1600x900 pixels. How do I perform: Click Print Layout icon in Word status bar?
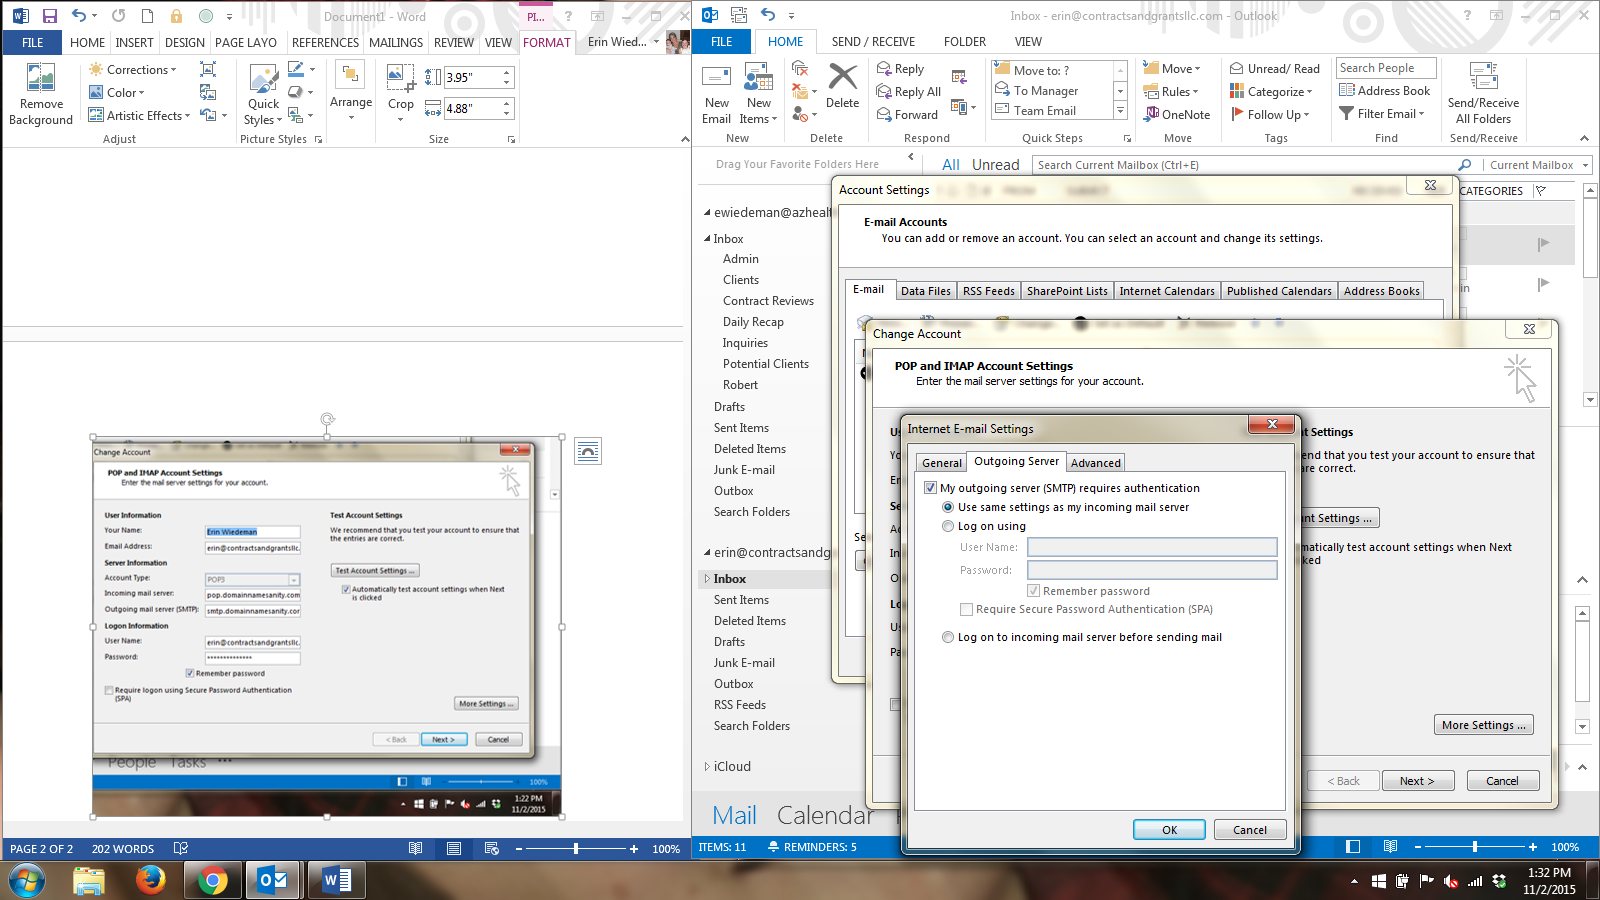click(454, 848)
